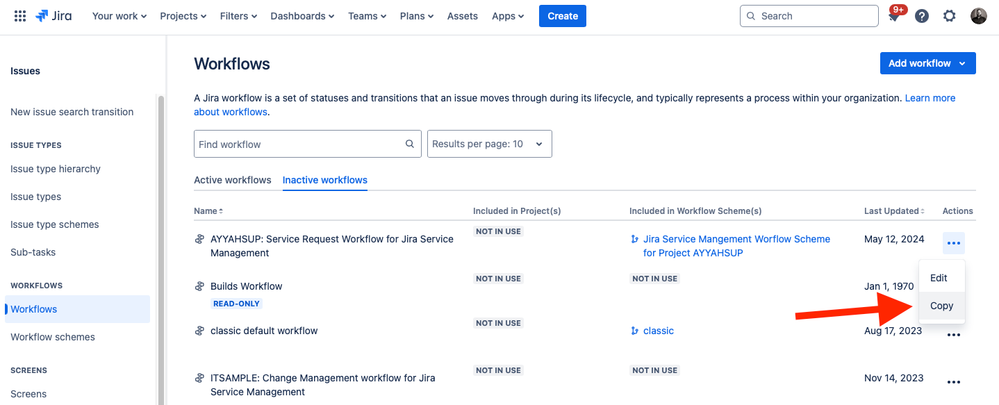Click the Jira logo
This screenshot has height=405, width=999.
tap(54, 16)
